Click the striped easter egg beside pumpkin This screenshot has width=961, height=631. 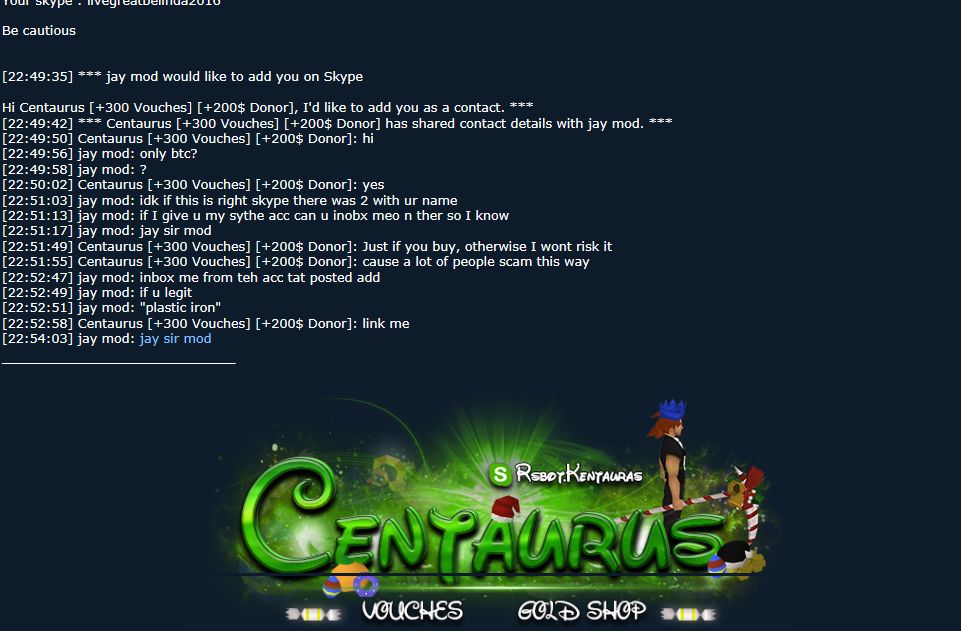pos(332,587)
